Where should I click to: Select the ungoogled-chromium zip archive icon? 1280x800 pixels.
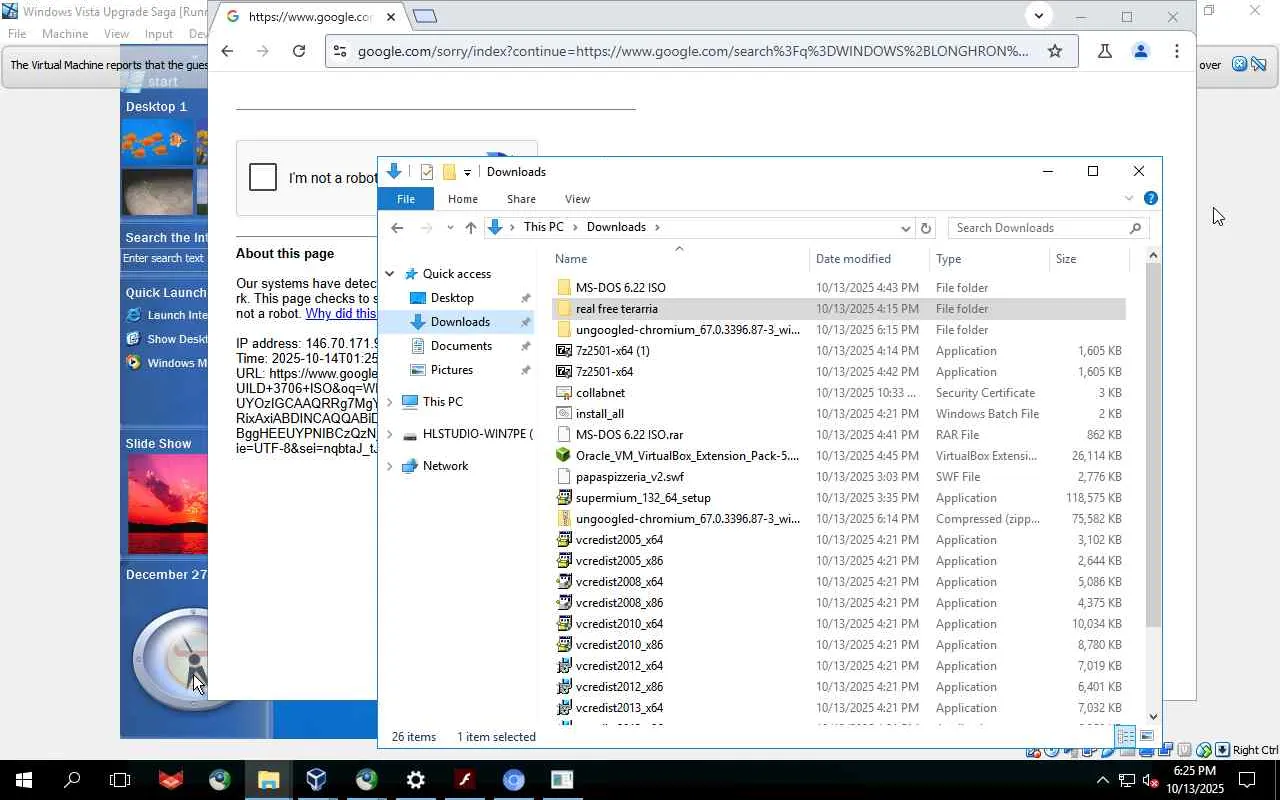coord(563,519)
